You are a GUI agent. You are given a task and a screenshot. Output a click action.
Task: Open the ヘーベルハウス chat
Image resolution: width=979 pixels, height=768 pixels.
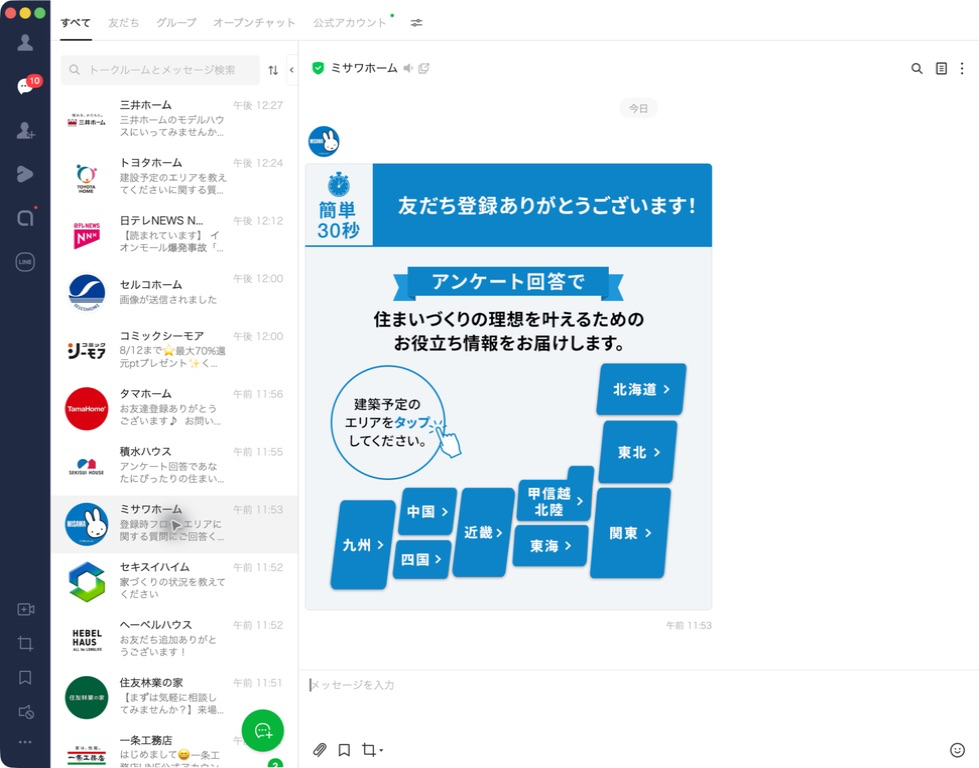pyautogui.click(x=174, y=639)
